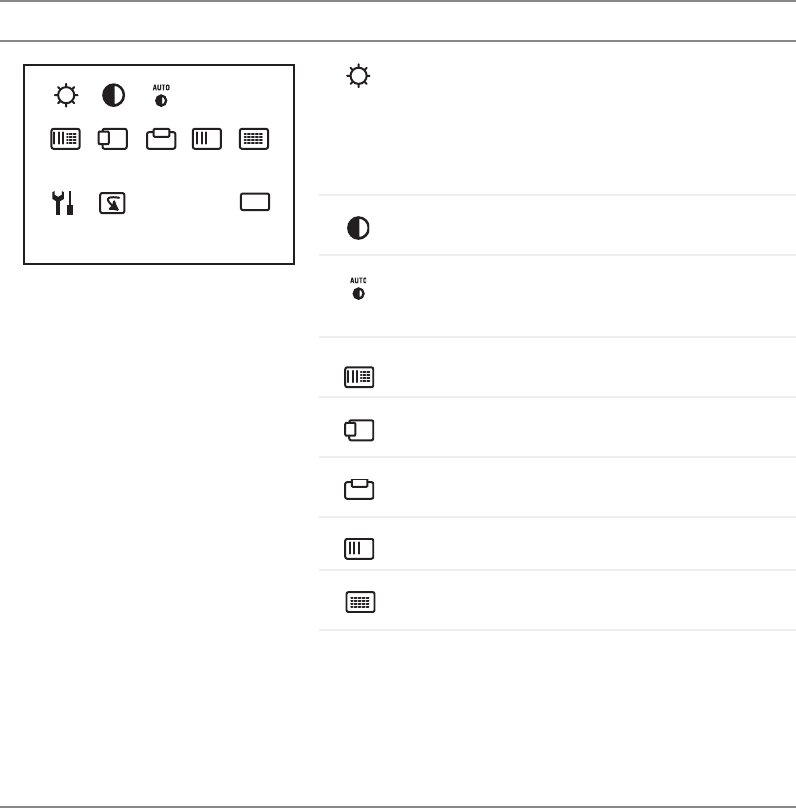Select the Contrast half-circle icon in the menu box
The image size is (796, 808).
coord(113,96)
